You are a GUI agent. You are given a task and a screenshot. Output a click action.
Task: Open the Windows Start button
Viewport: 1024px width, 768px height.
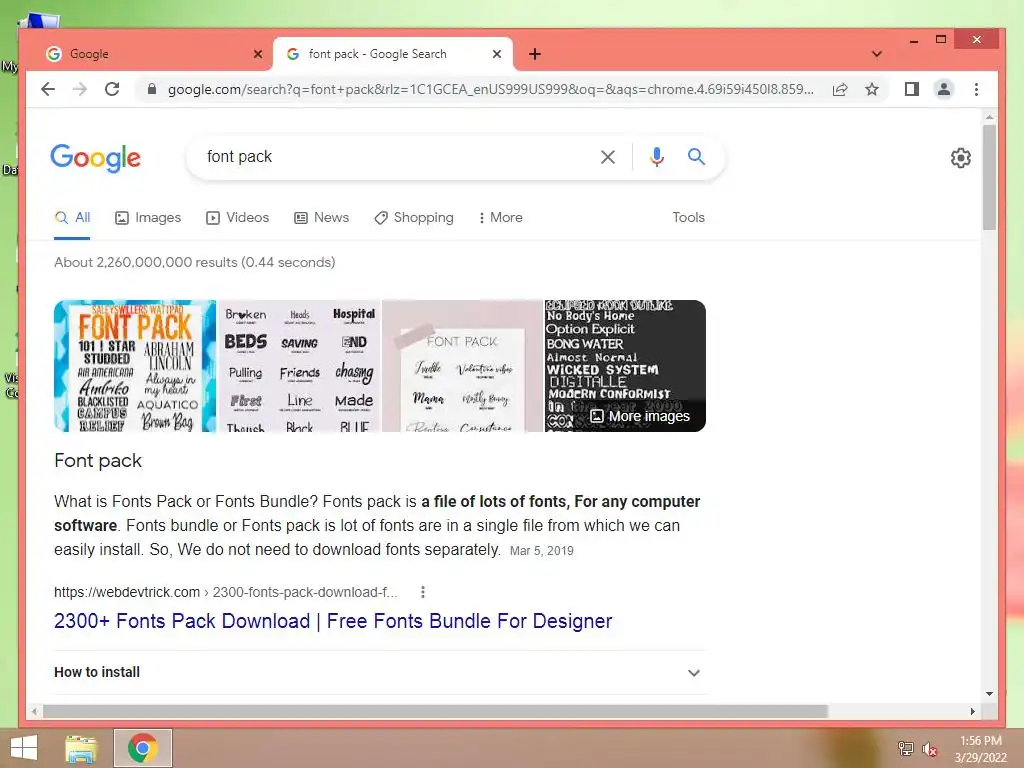tap(24, 748)
